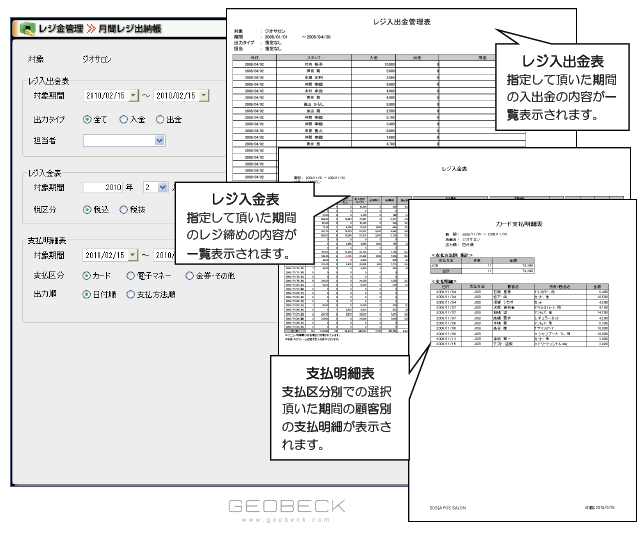This screenshot has height=533, width=644.
Task: Select カード as payment category
Action: [88, 274]
